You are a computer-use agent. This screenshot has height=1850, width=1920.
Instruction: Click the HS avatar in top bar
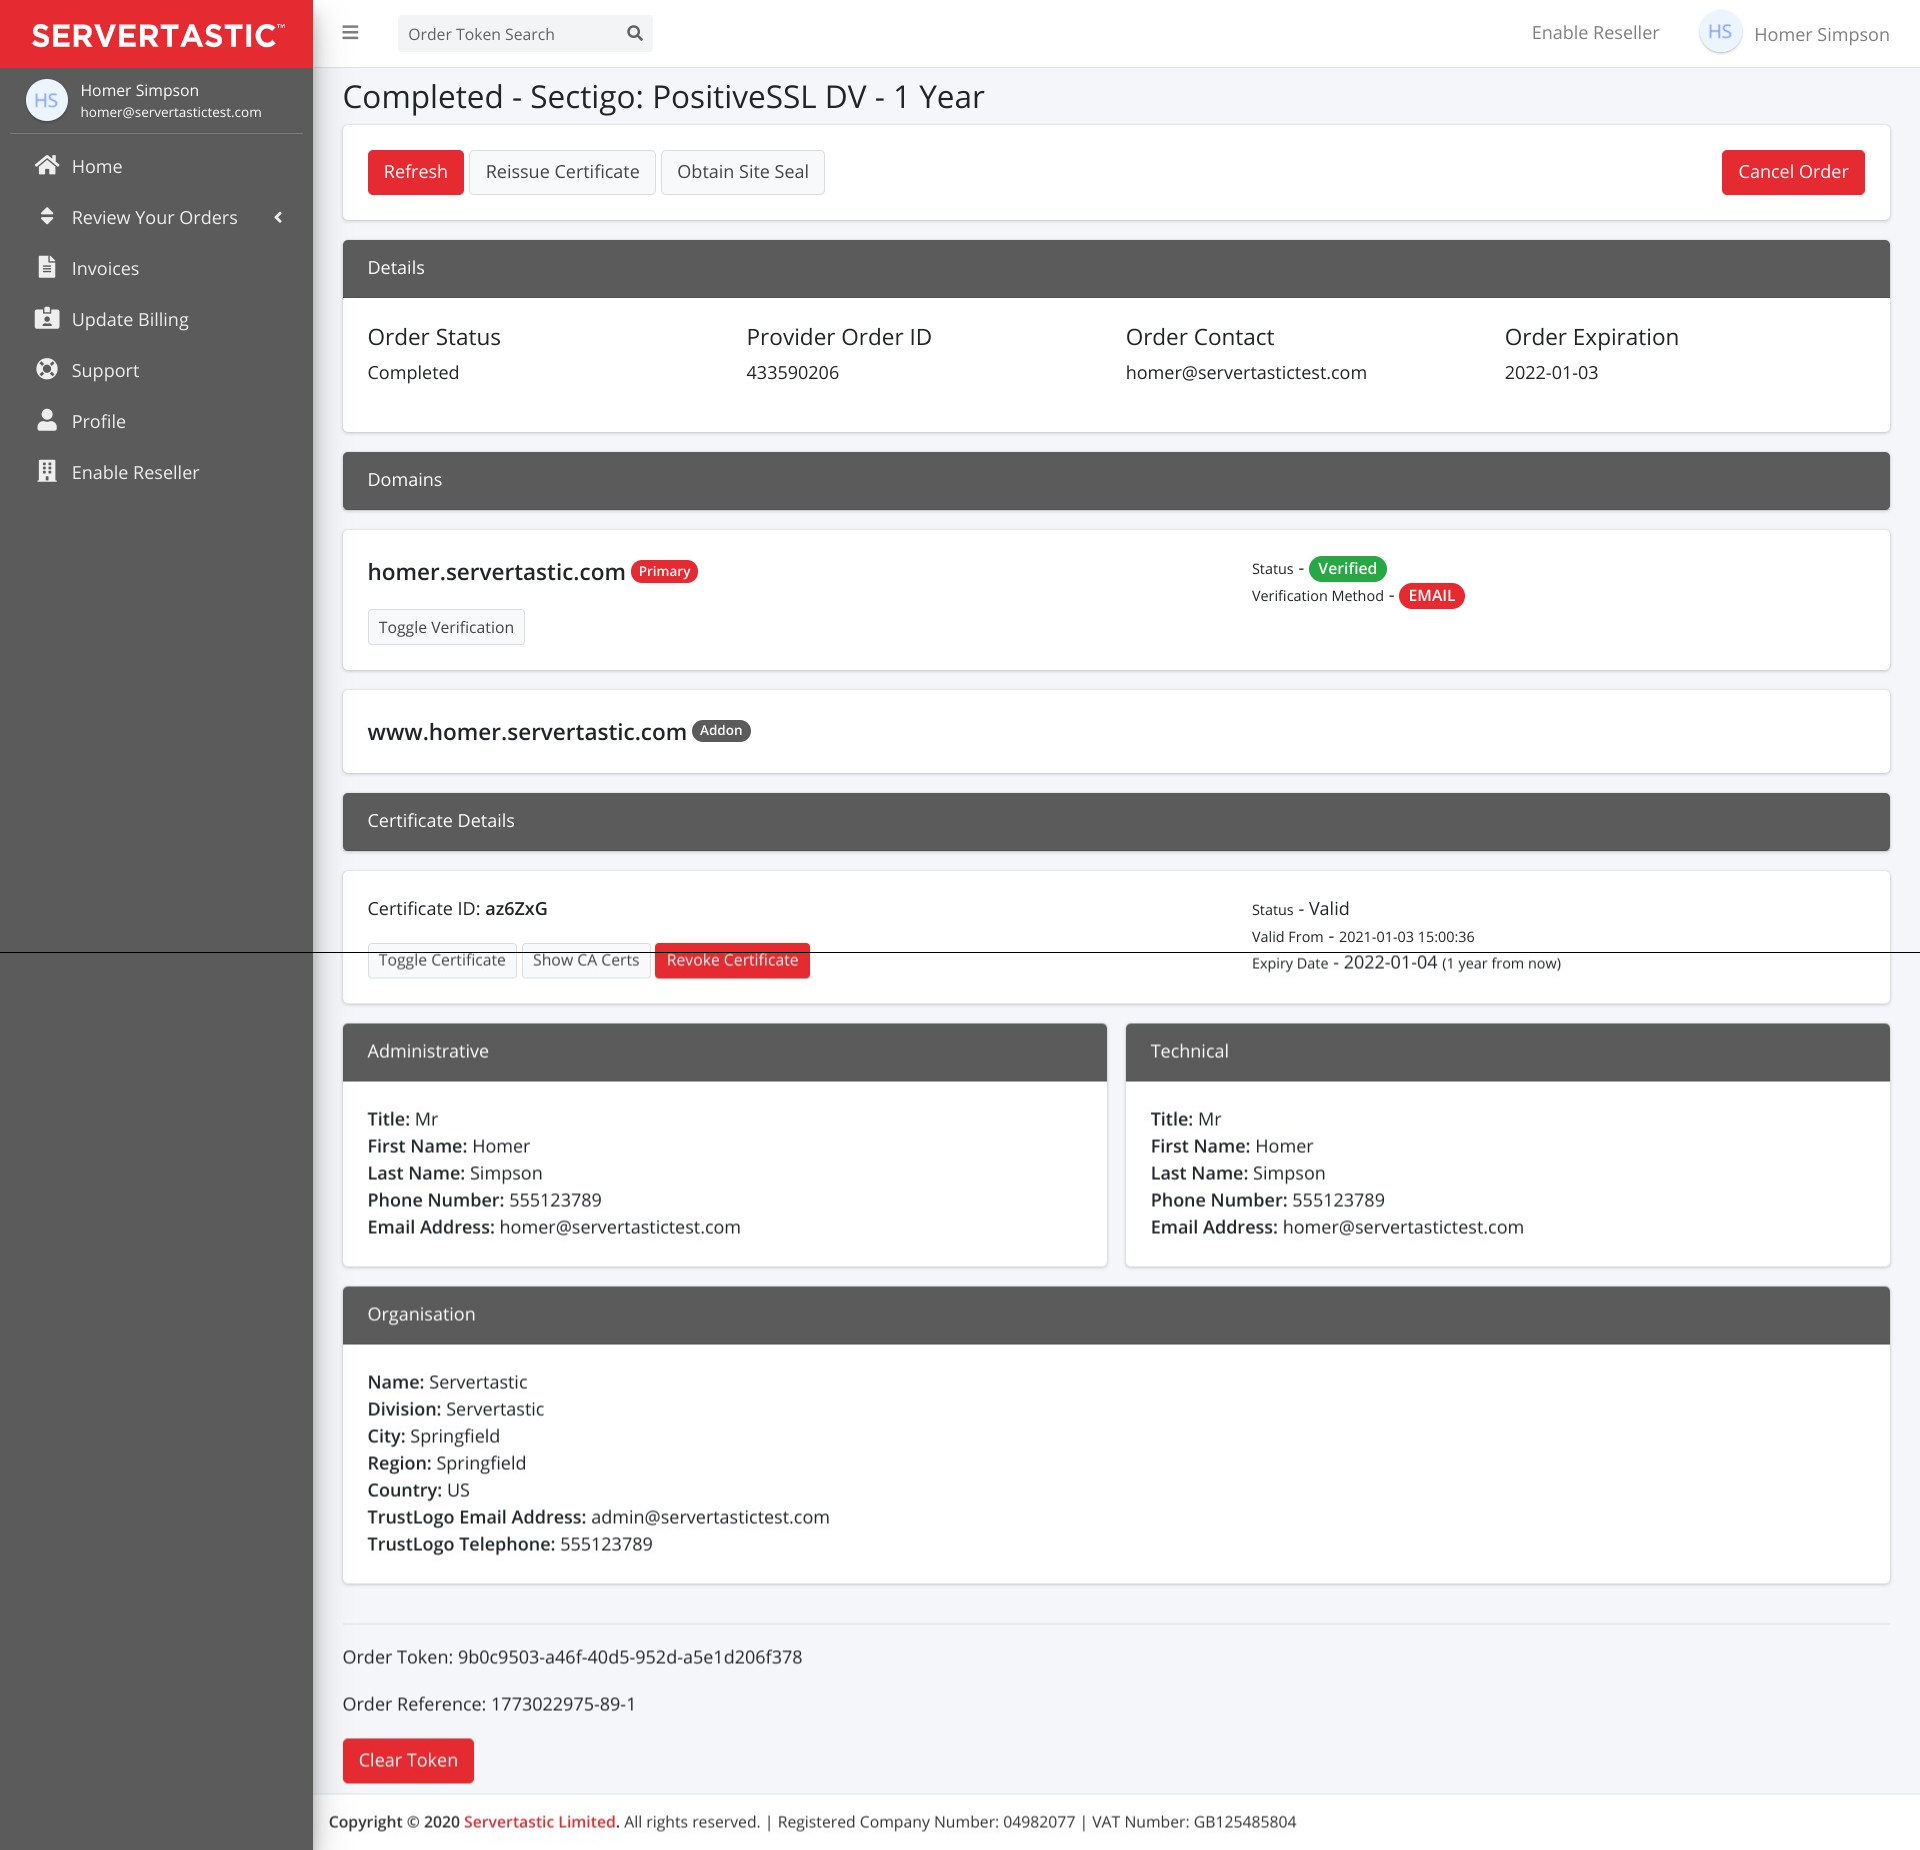click(1719, 33)
